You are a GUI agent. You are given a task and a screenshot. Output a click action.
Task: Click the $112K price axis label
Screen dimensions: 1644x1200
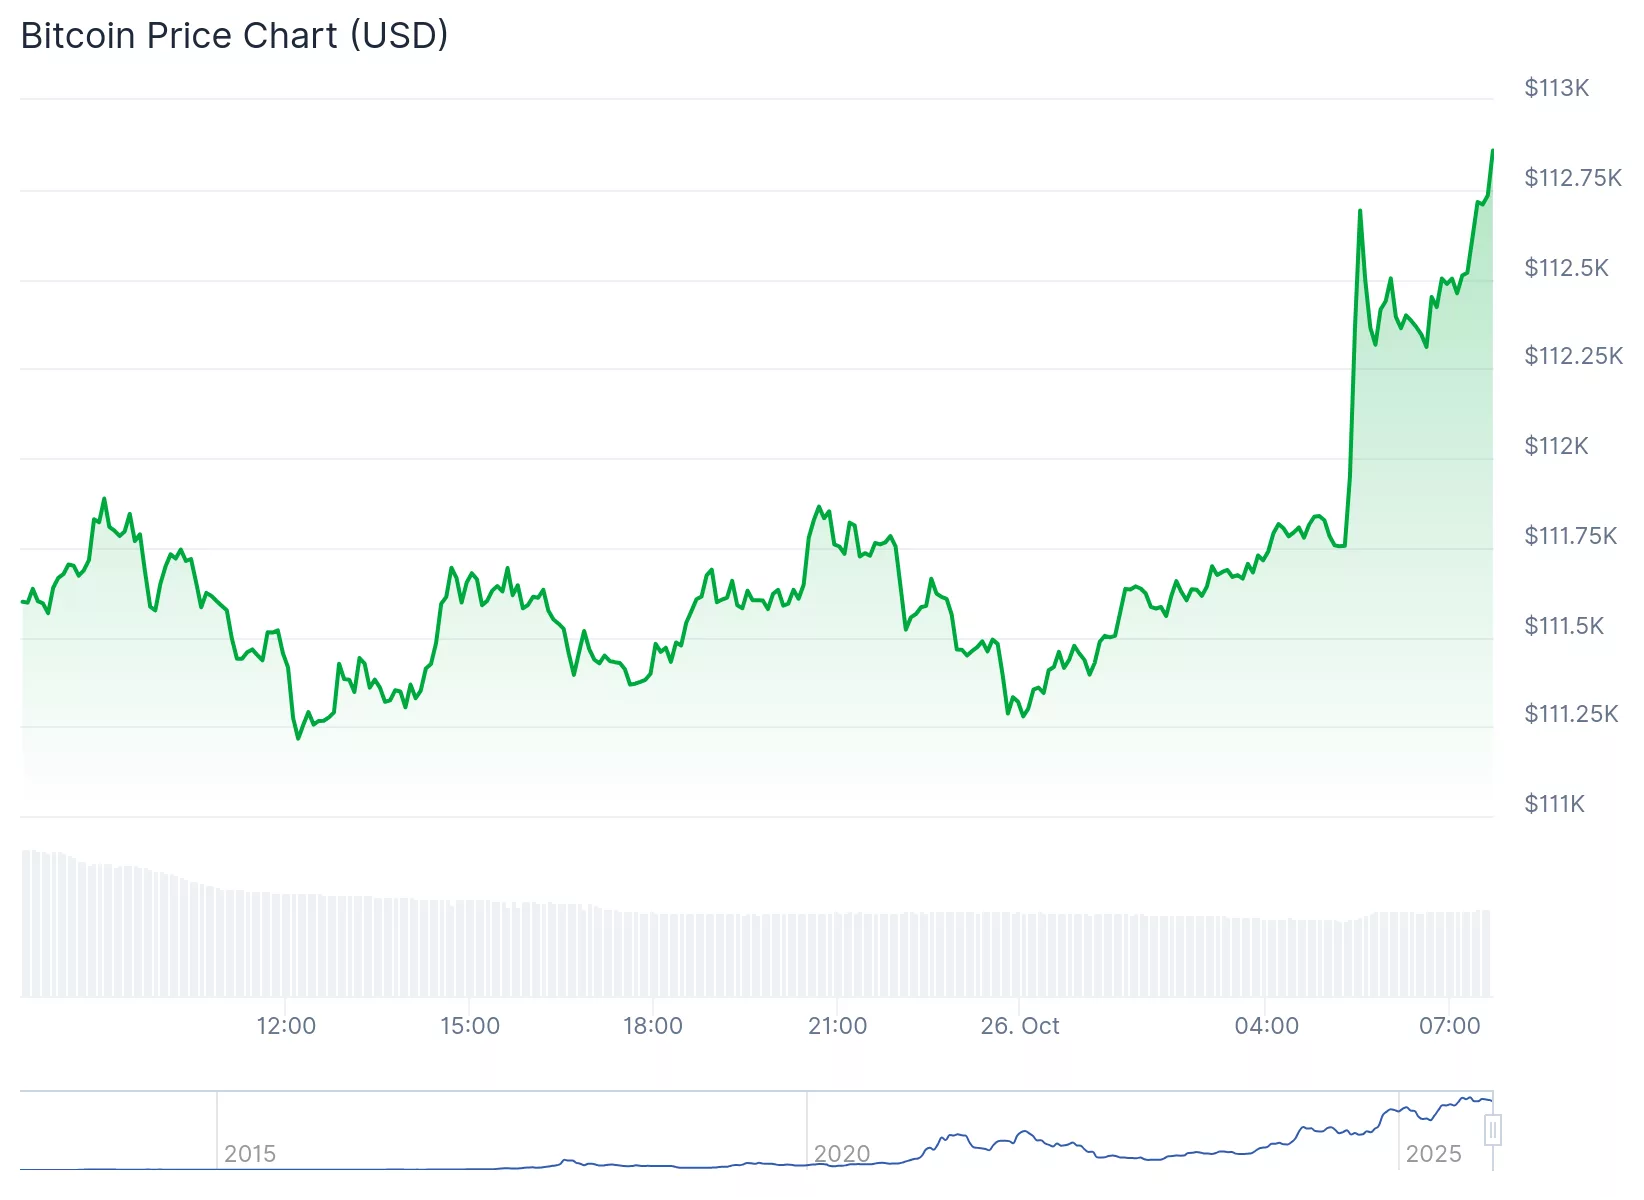(x=1556, y=446)
